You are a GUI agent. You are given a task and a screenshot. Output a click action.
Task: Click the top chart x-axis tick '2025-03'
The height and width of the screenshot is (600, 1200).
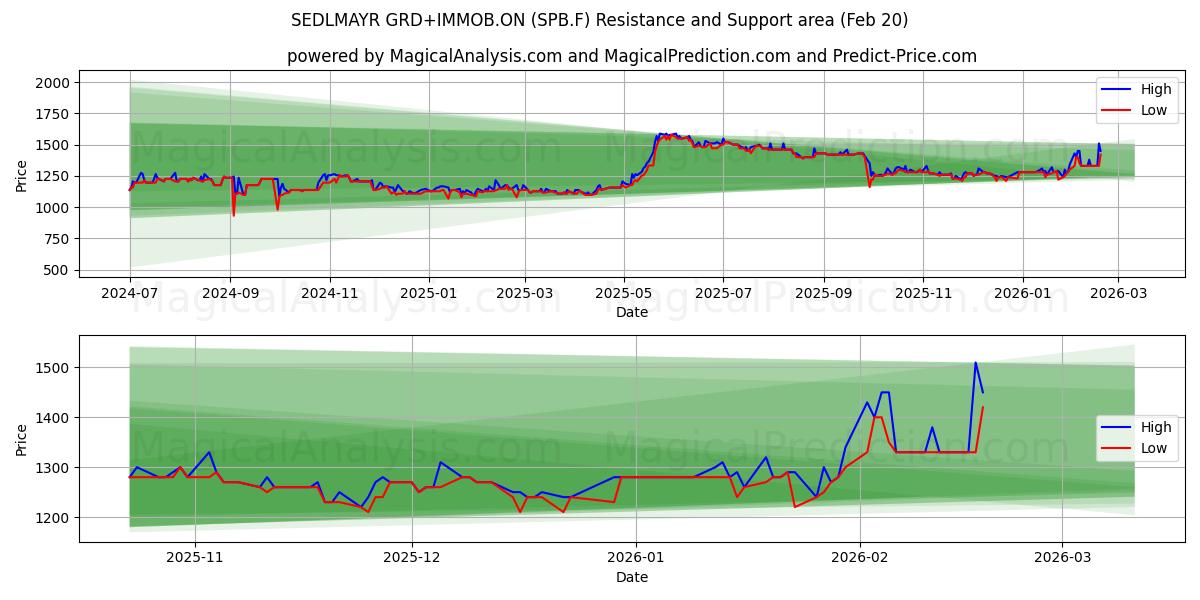(525, 294)
